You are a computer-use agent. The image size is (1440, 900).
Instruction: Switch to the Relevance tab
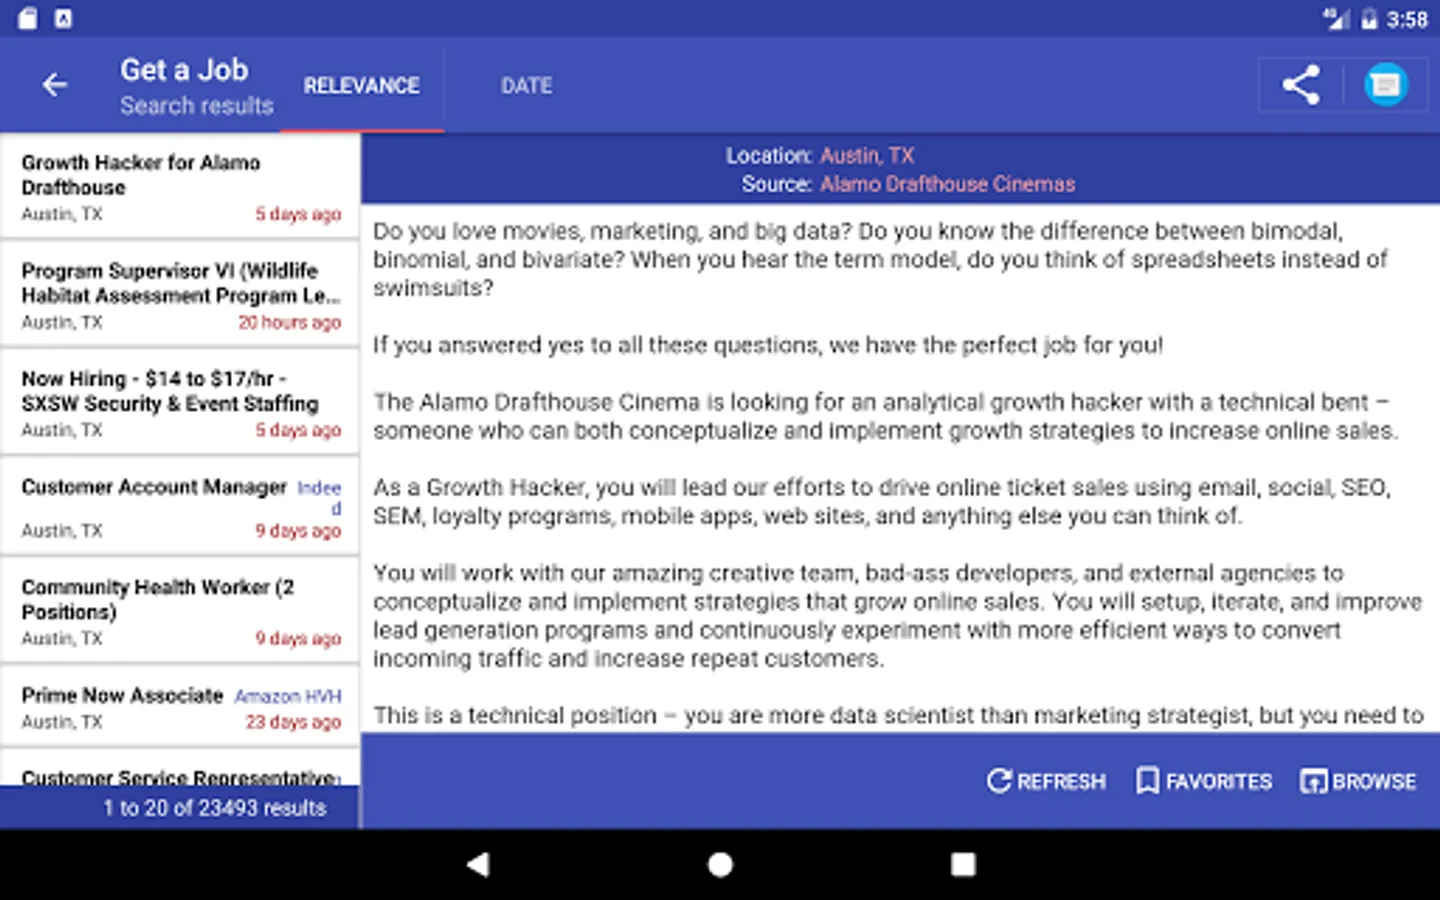362,86
